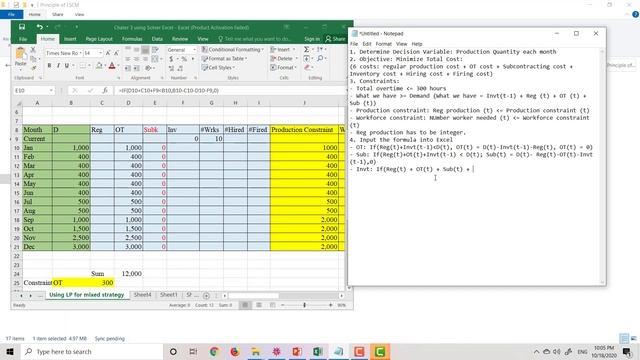Click the Format cells button
Screen dimensions: 640x360
[x=282, y=67]
